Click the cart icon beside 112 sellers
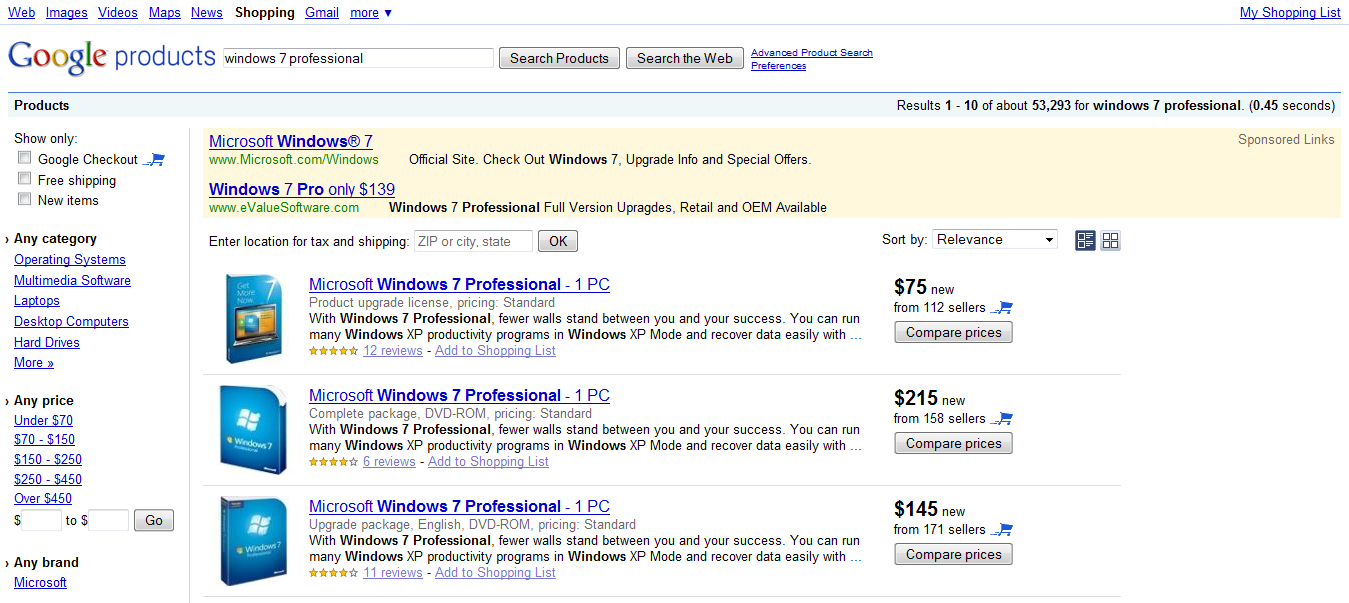 1002,308
